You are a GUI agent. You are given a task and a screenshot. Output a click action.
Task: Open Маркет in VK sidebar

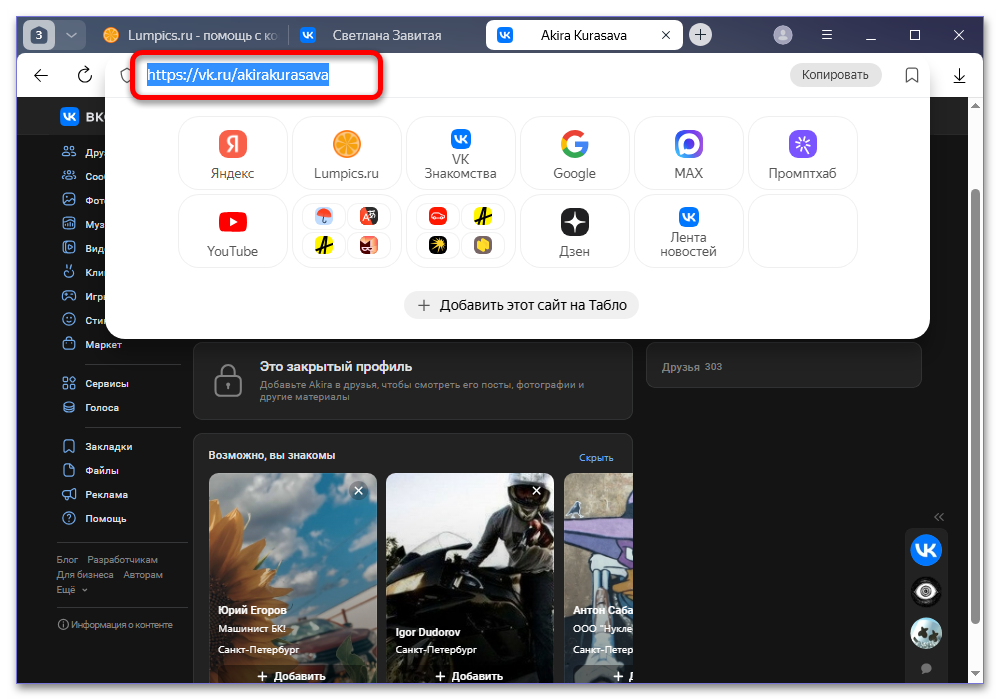(x=103, y=344)
